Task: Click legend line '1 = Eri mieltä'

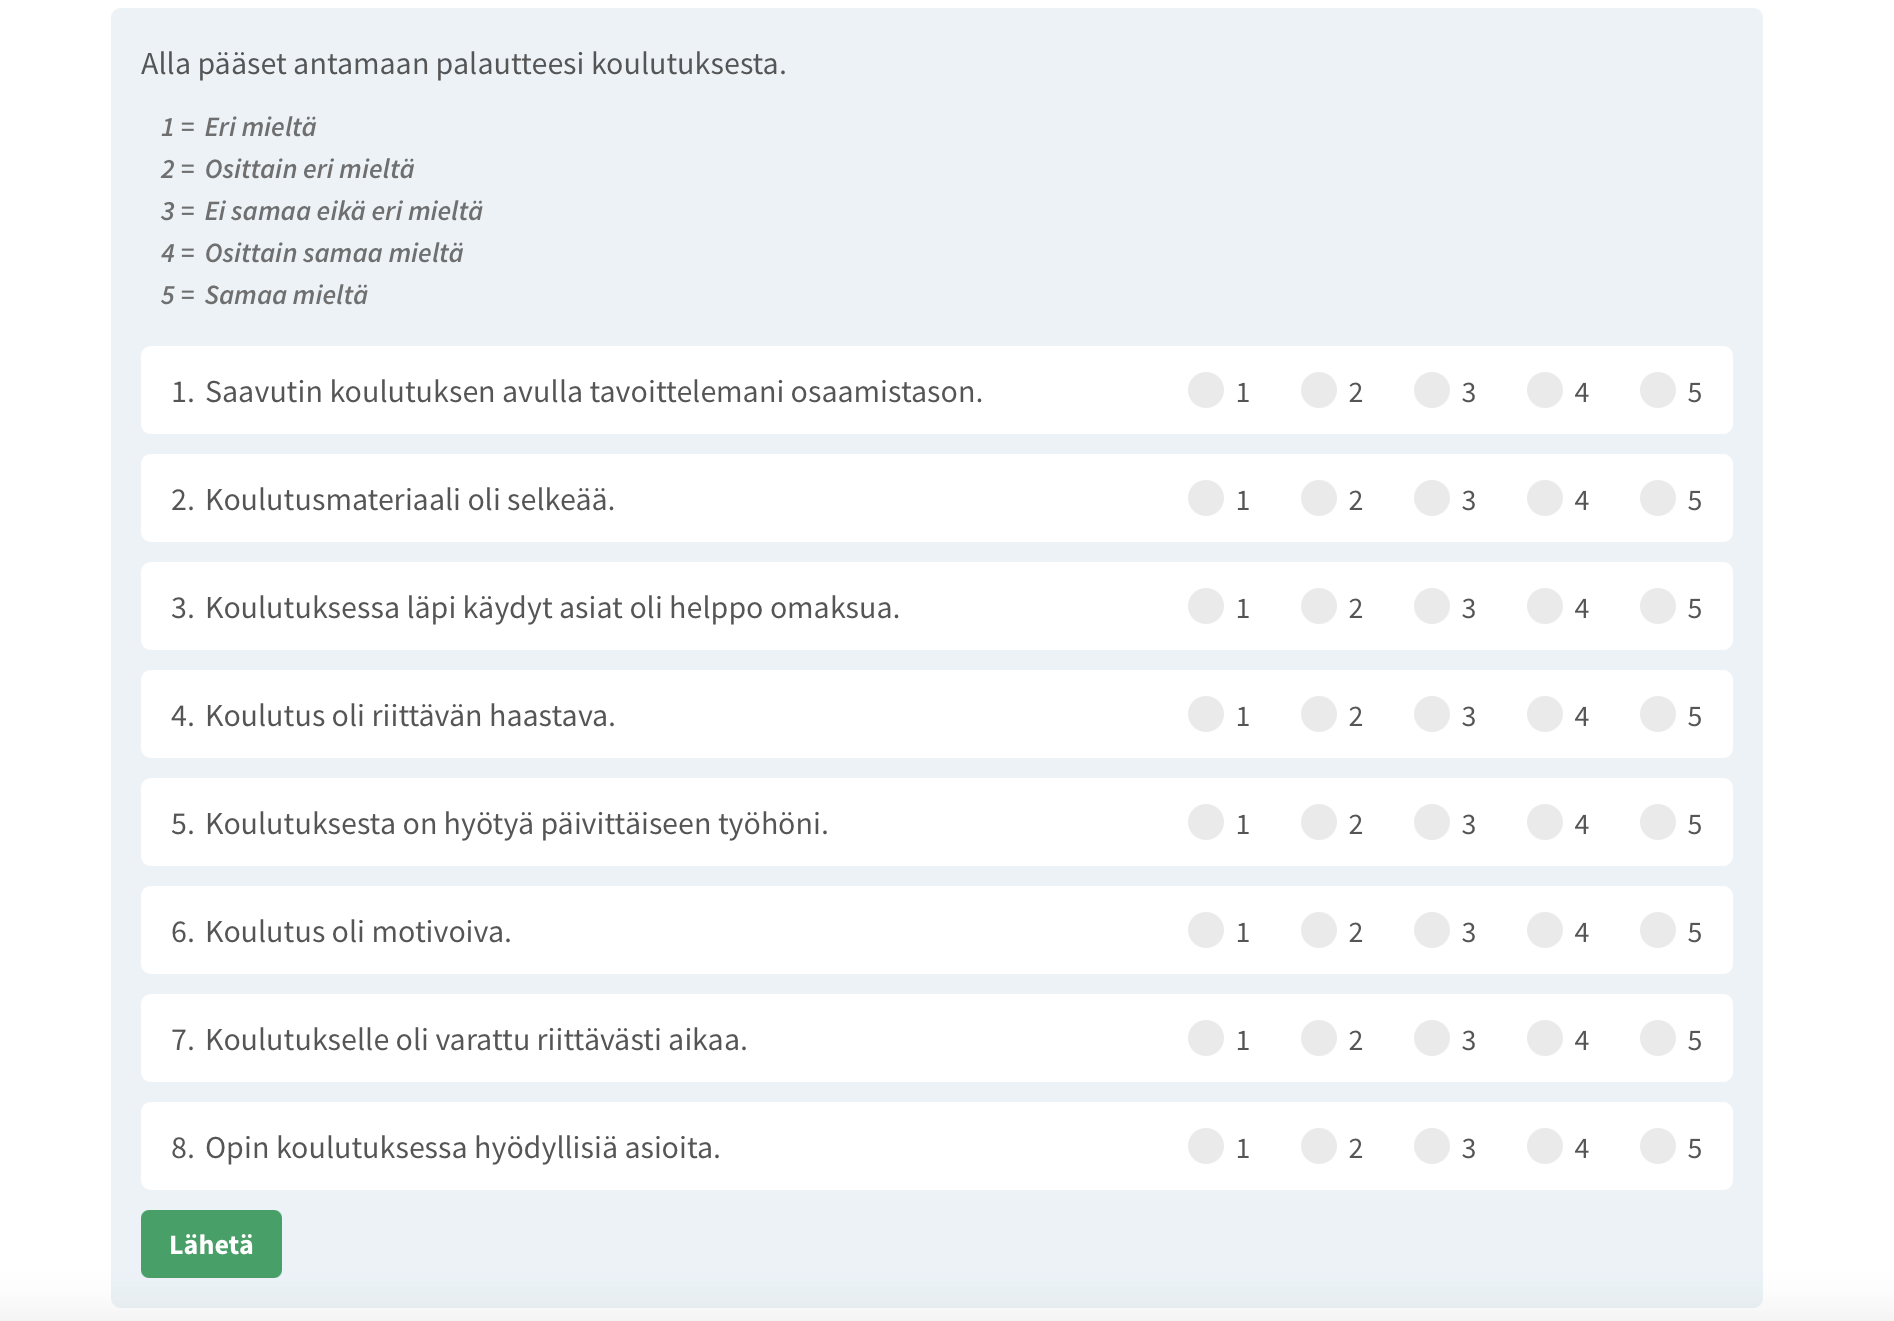Action: point(239,127)
